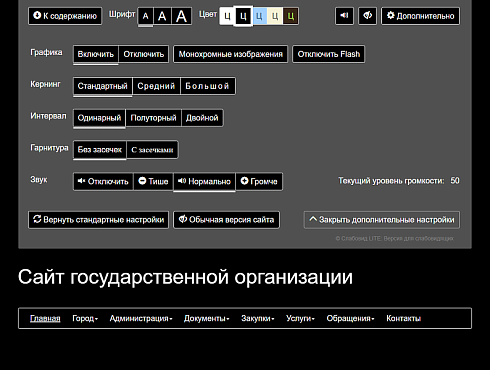
Task: Lower volume with Тише button
Action: tap(153, 181)
